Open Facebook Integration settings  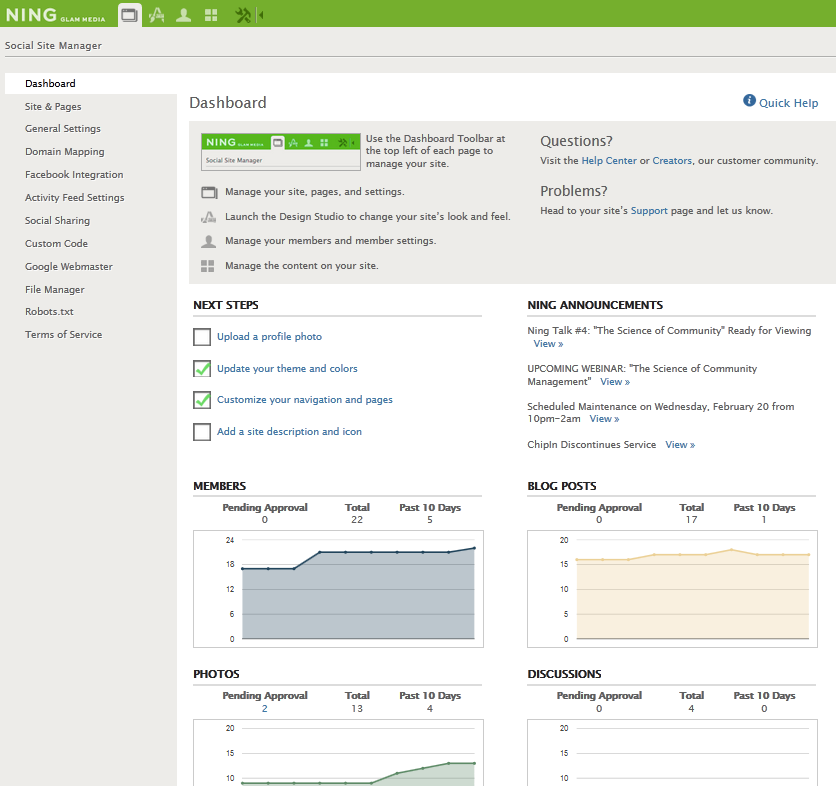(x=74, y=174)
